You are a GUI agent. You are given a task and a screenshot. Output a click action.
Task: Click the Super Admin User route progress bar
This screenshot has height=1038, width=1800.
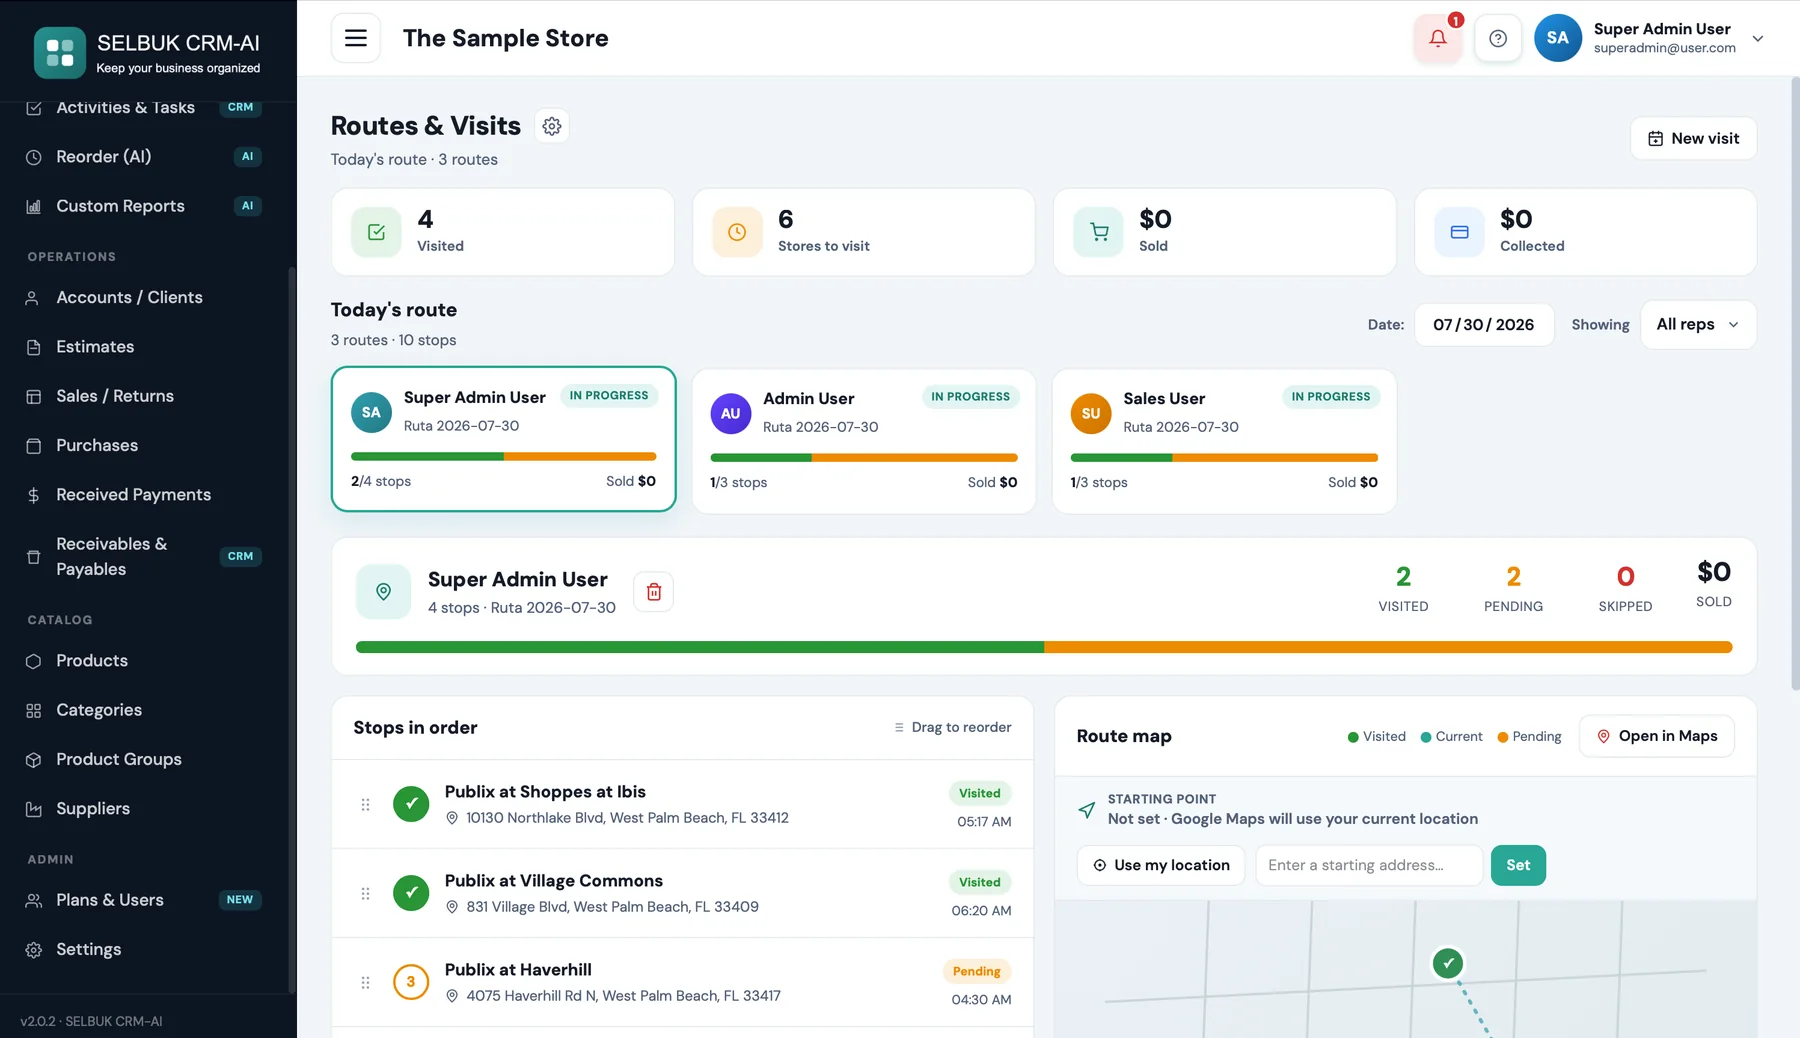coord(1044,647)
